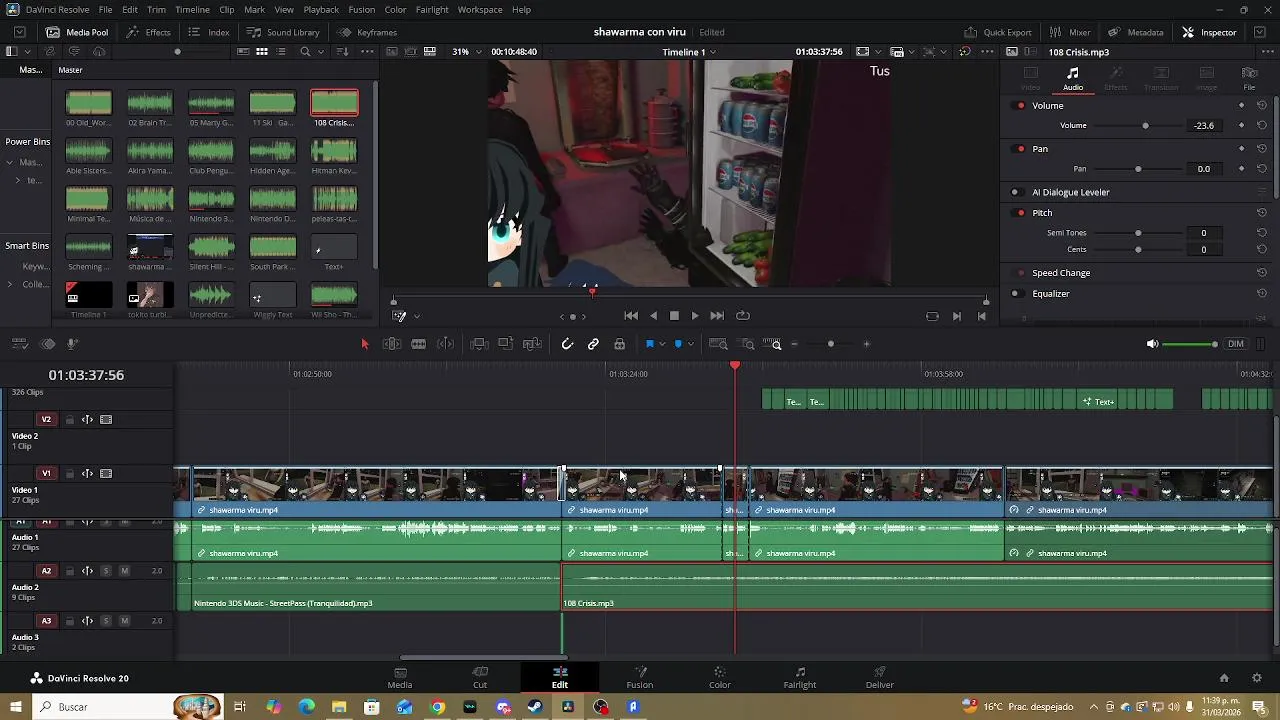1280x720 pixels.
Task: Switch to the Fairlight page
Action: [x=800, y=677]
